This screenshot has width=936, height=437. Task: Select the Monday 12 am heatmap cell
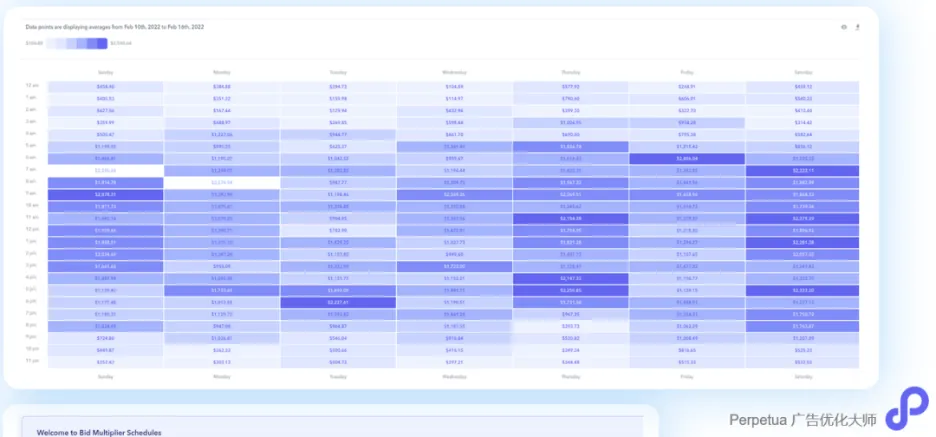(221, 87)
